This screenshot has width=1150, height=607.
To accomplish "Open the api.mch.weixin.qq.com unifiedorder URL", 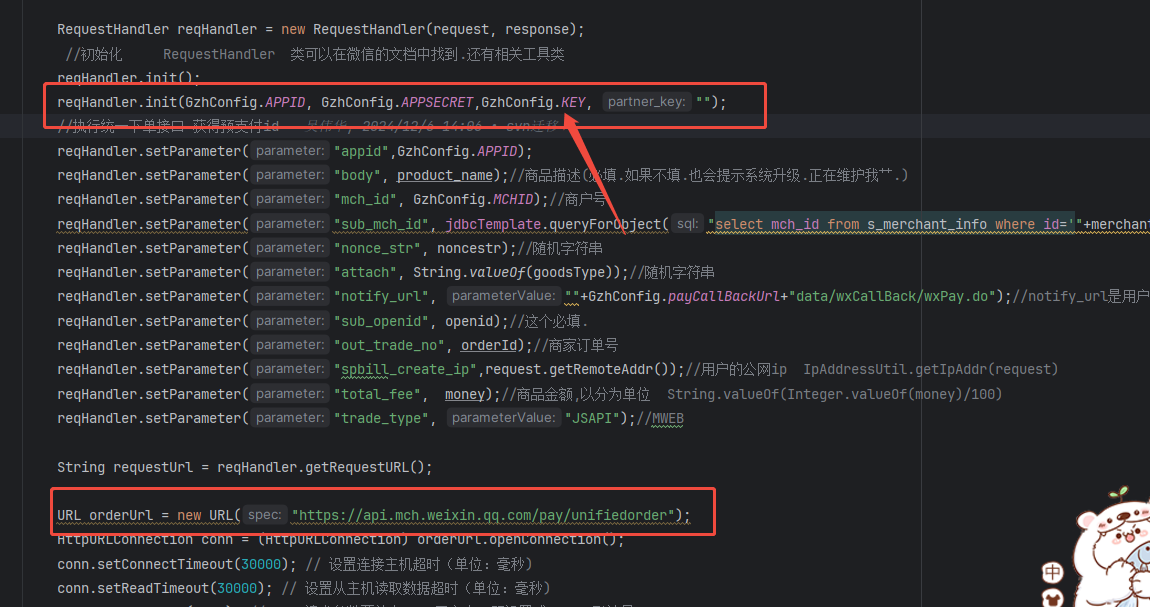I will tap(483, 515).
